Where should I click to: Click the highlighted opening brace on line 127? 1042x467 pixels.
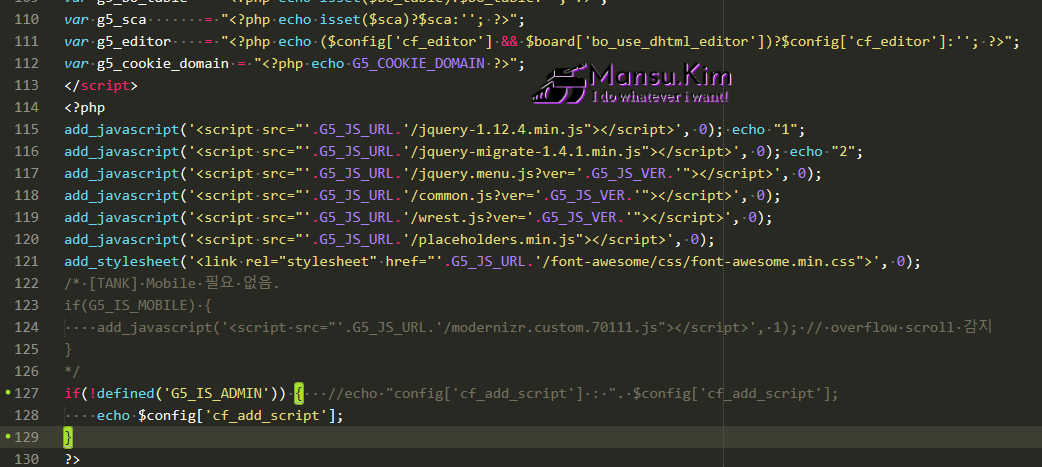299,393
